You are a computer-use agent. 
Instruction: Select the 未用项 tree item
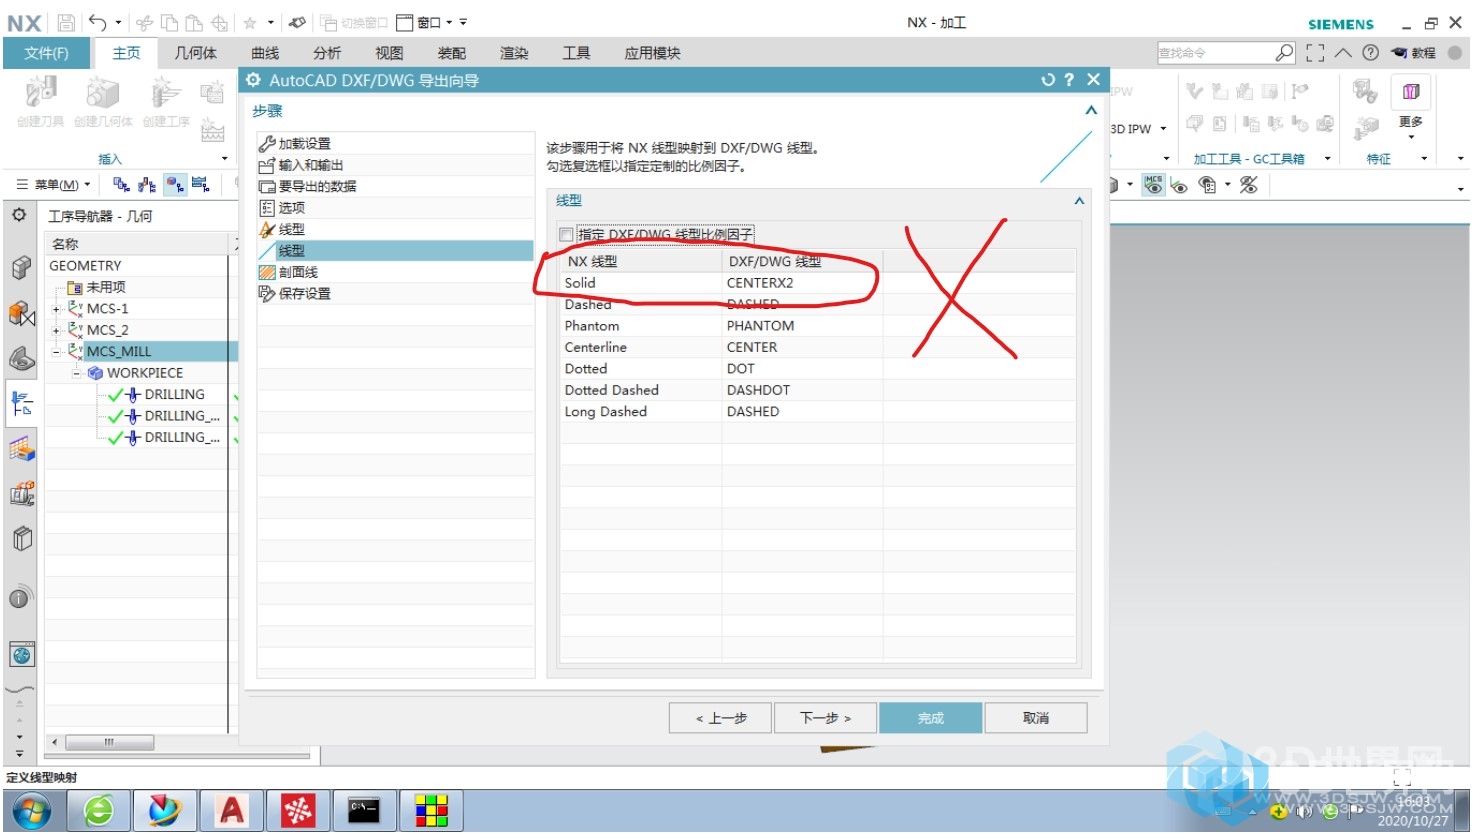pos(105,287)
